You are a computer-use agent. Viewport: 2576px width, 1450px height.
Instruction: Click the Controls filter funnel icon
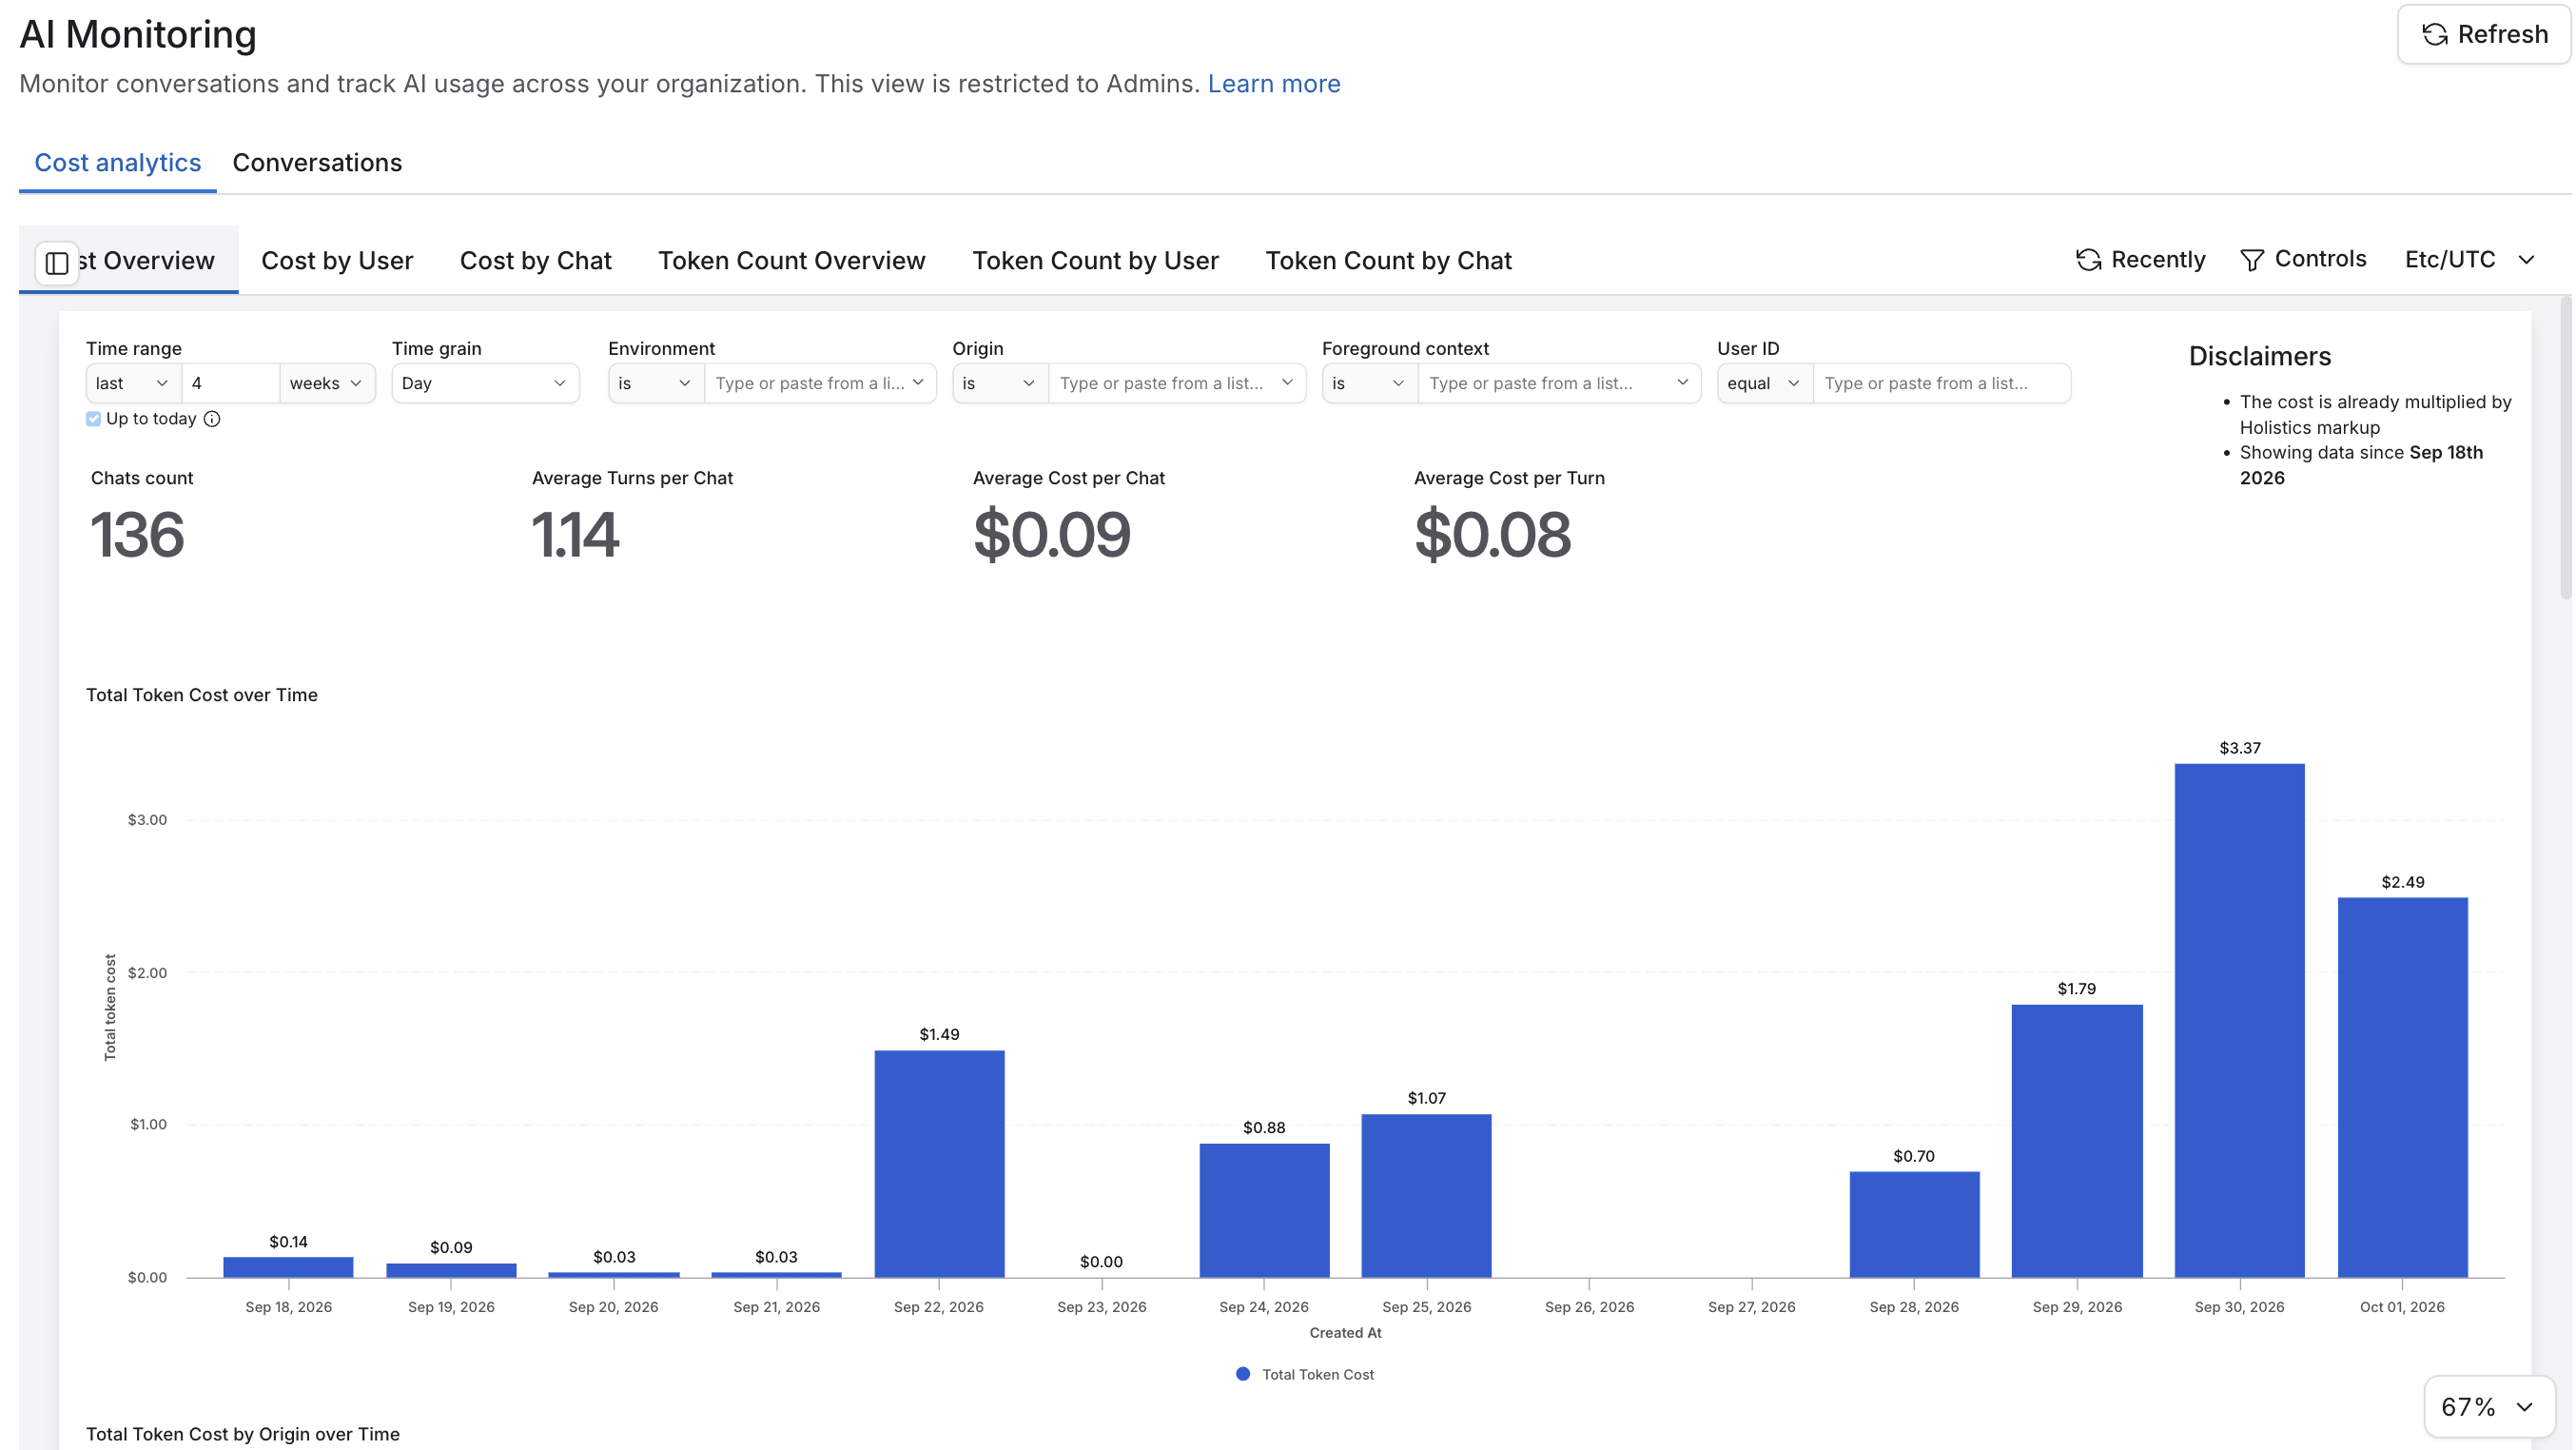coord(2252,260)
